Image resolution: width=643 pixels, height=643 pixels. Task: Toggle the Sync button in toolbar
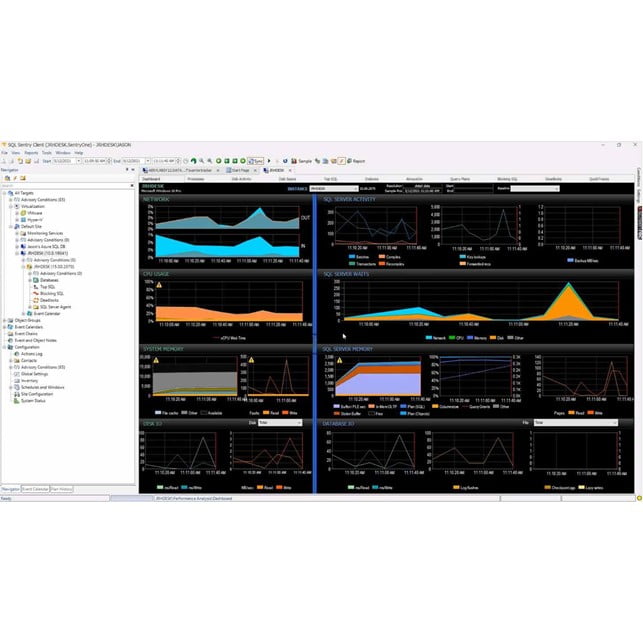[256, 160]
